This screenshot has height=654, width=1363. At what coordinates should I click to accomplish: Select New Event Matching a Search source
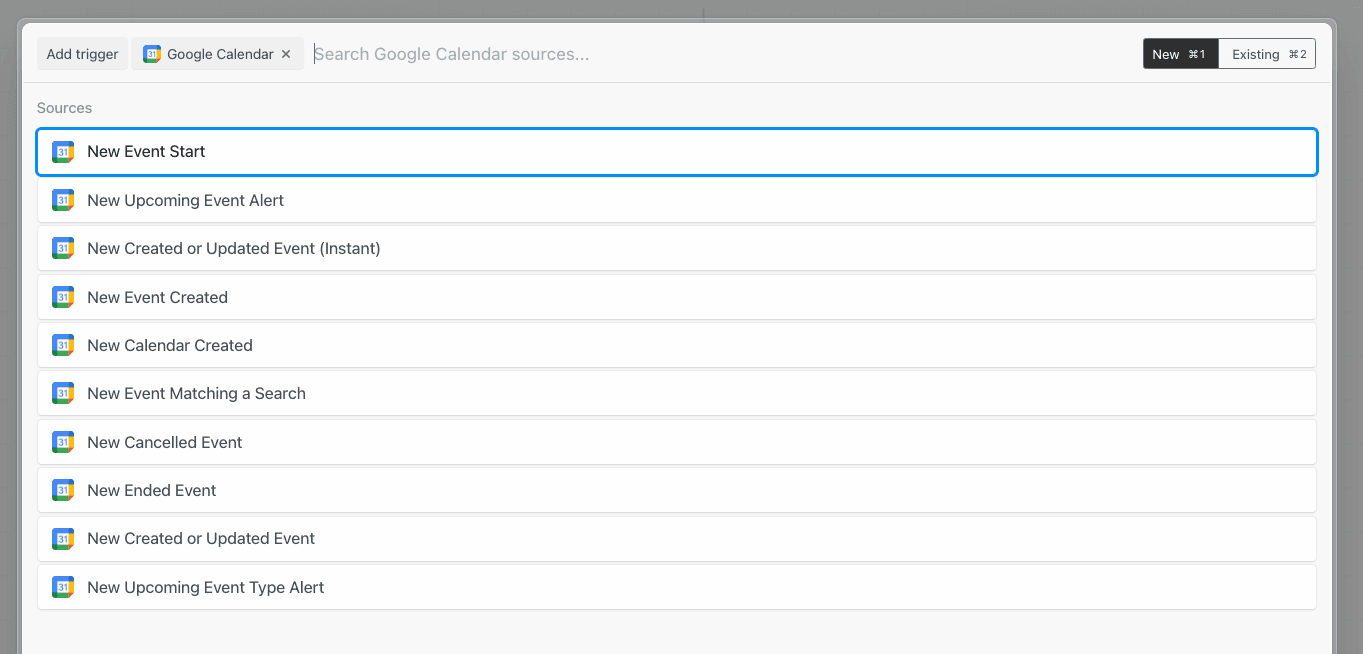pyautogui.click(x=677, y=393)
